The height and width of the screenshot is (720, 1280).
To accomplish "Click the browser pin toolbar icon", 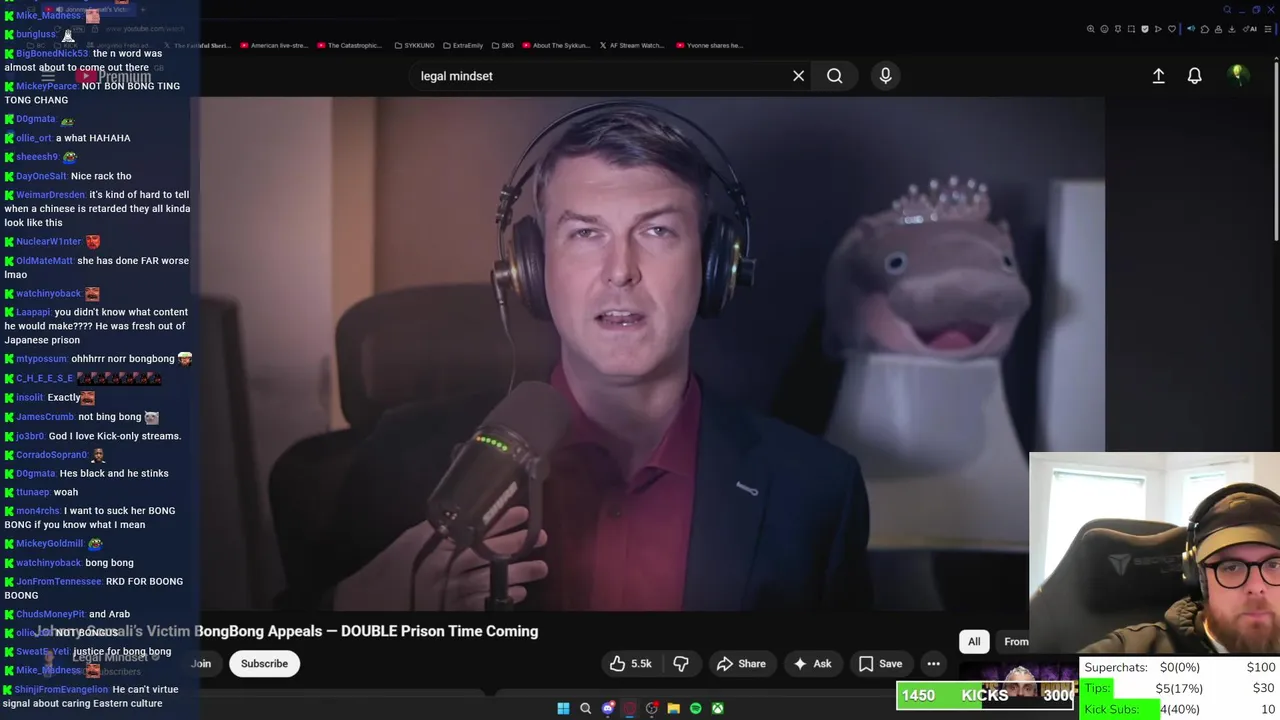I will 1118,29.
